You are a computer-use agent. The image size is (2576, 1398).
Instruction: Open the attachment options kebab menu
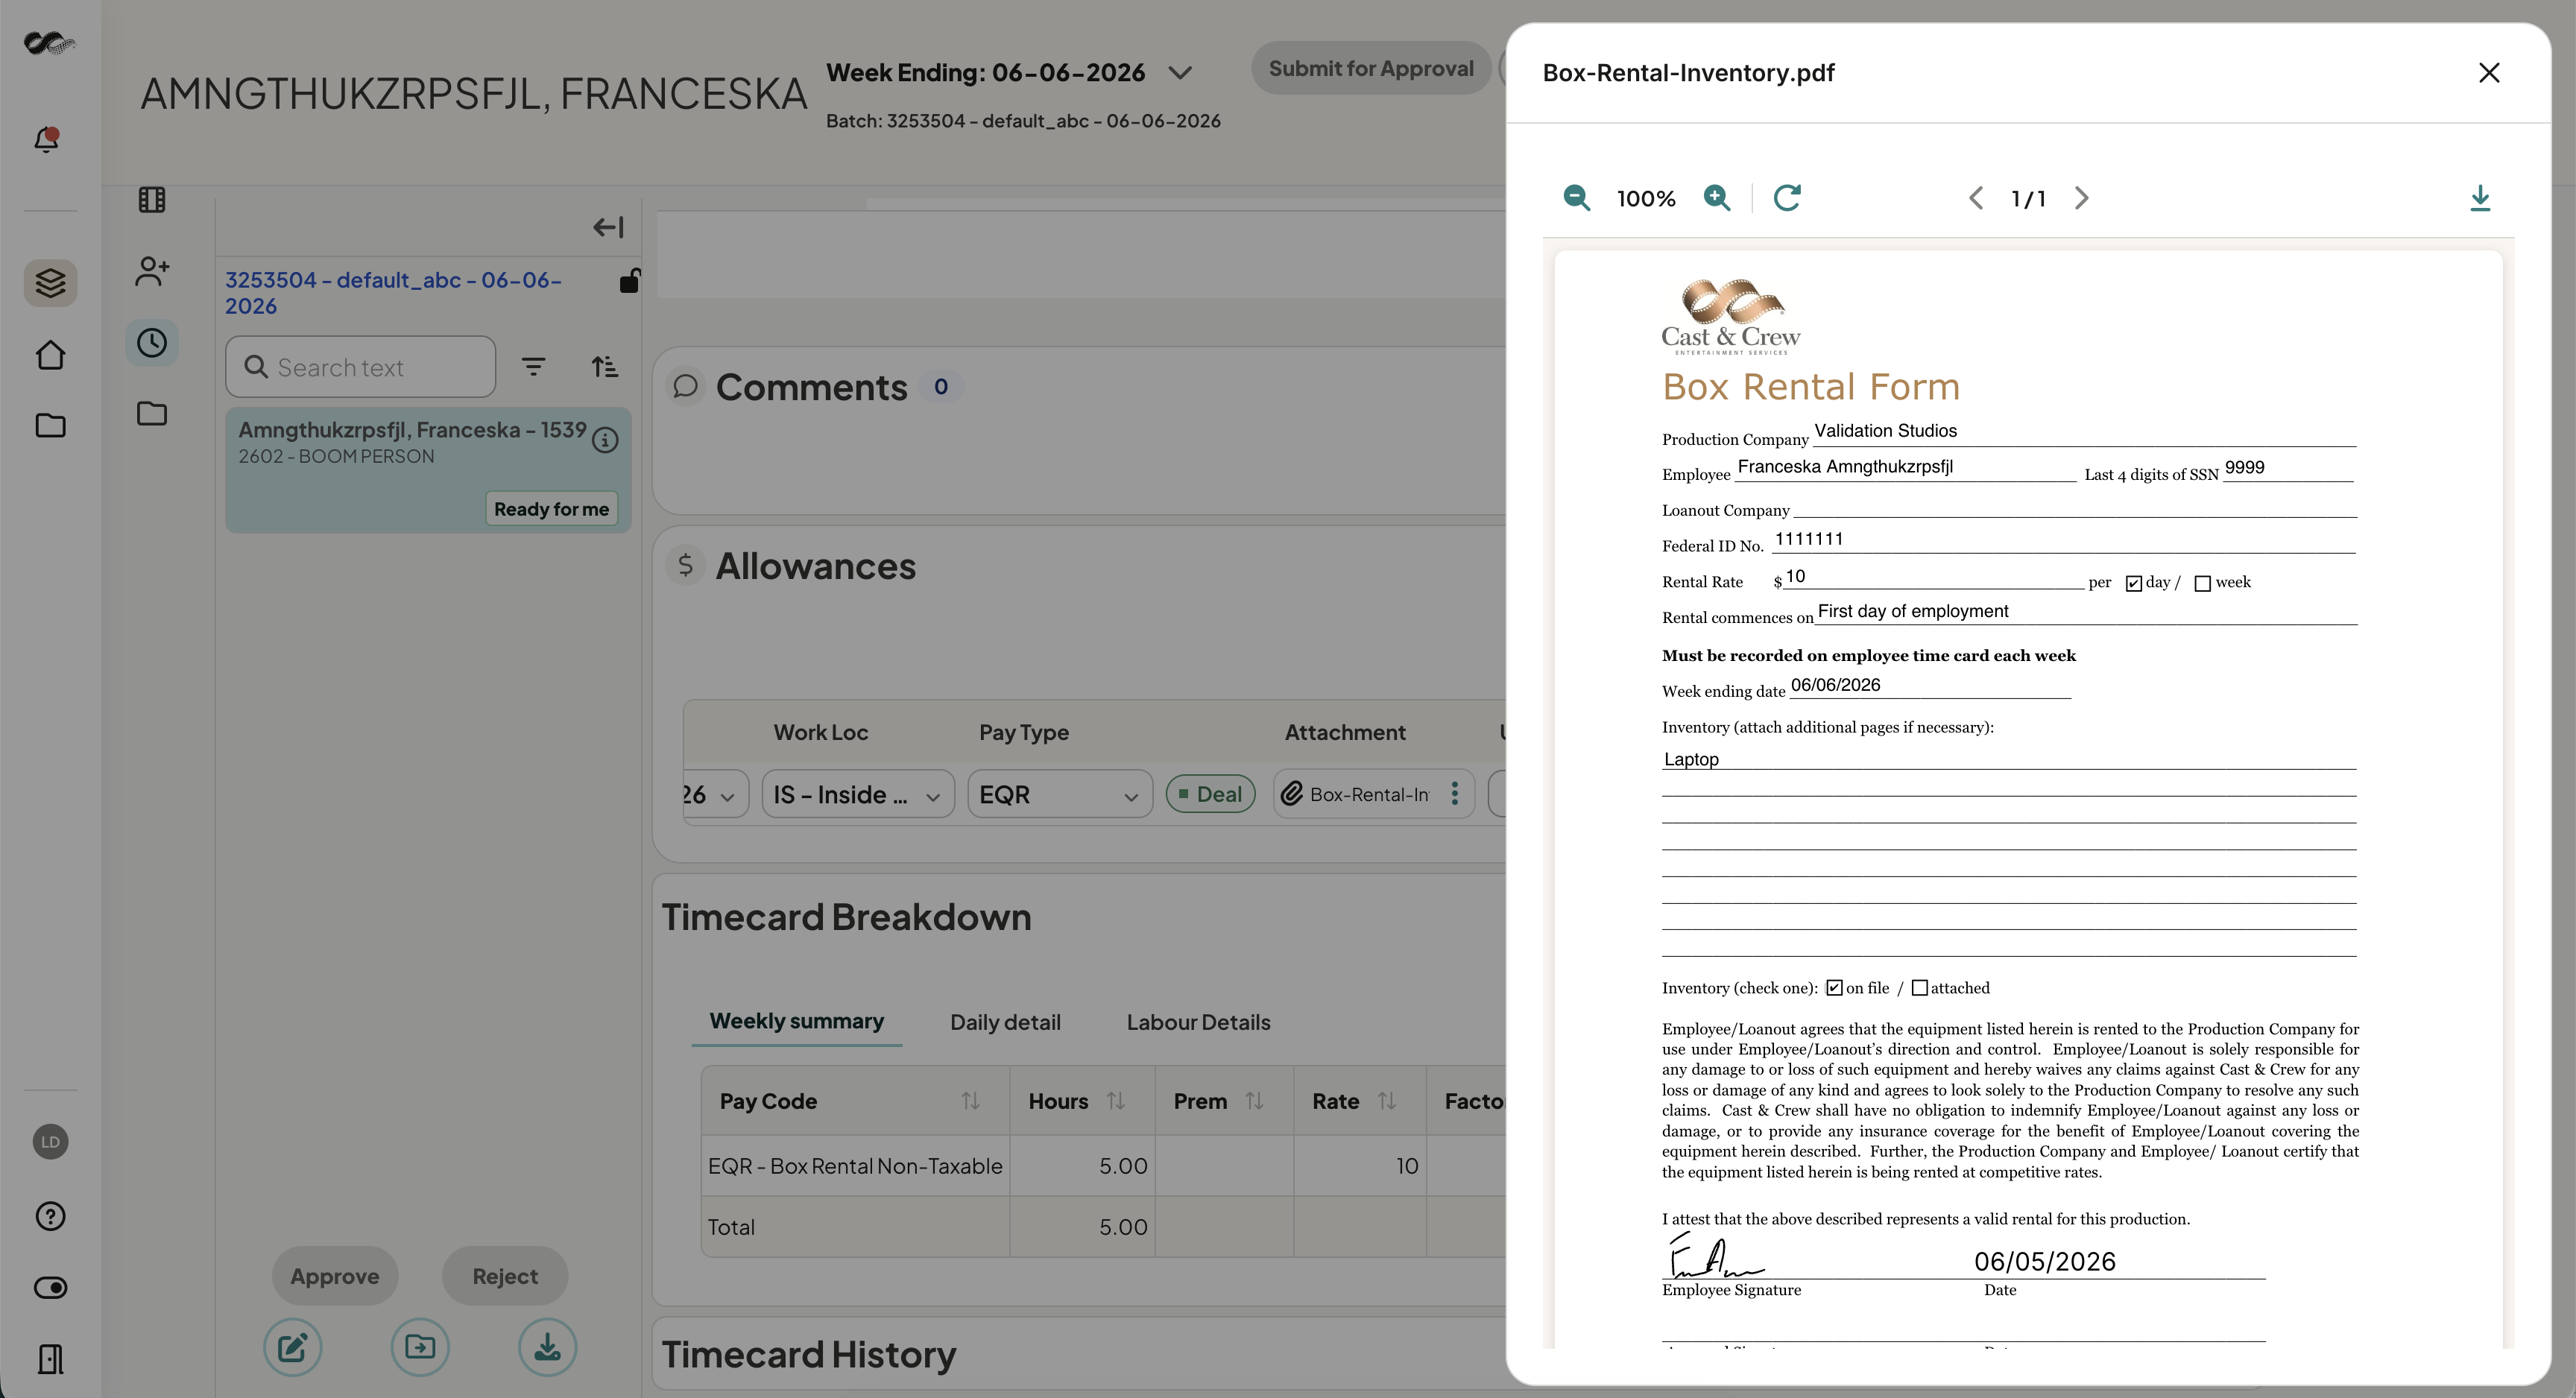point(1455,794)
